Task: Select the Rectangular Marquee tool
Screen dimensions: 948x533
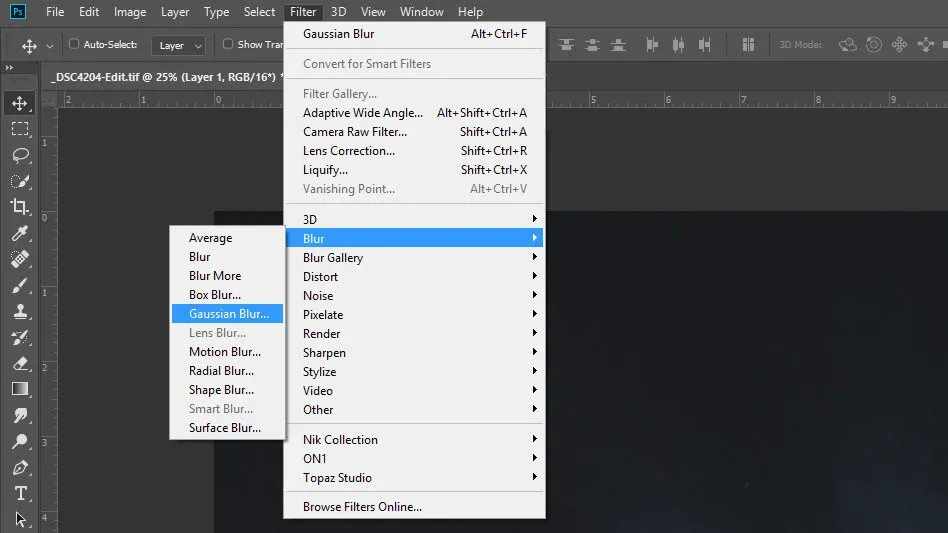Action: (20, 129)
